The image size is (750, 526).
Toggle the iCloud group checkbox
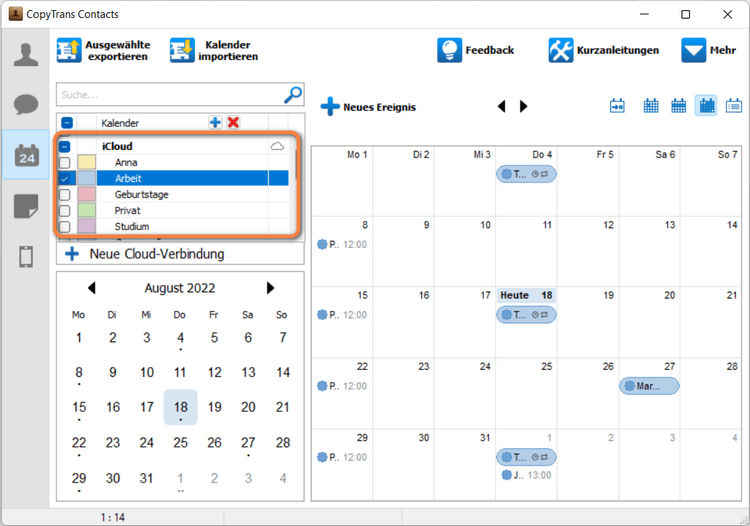coord(65,146)
